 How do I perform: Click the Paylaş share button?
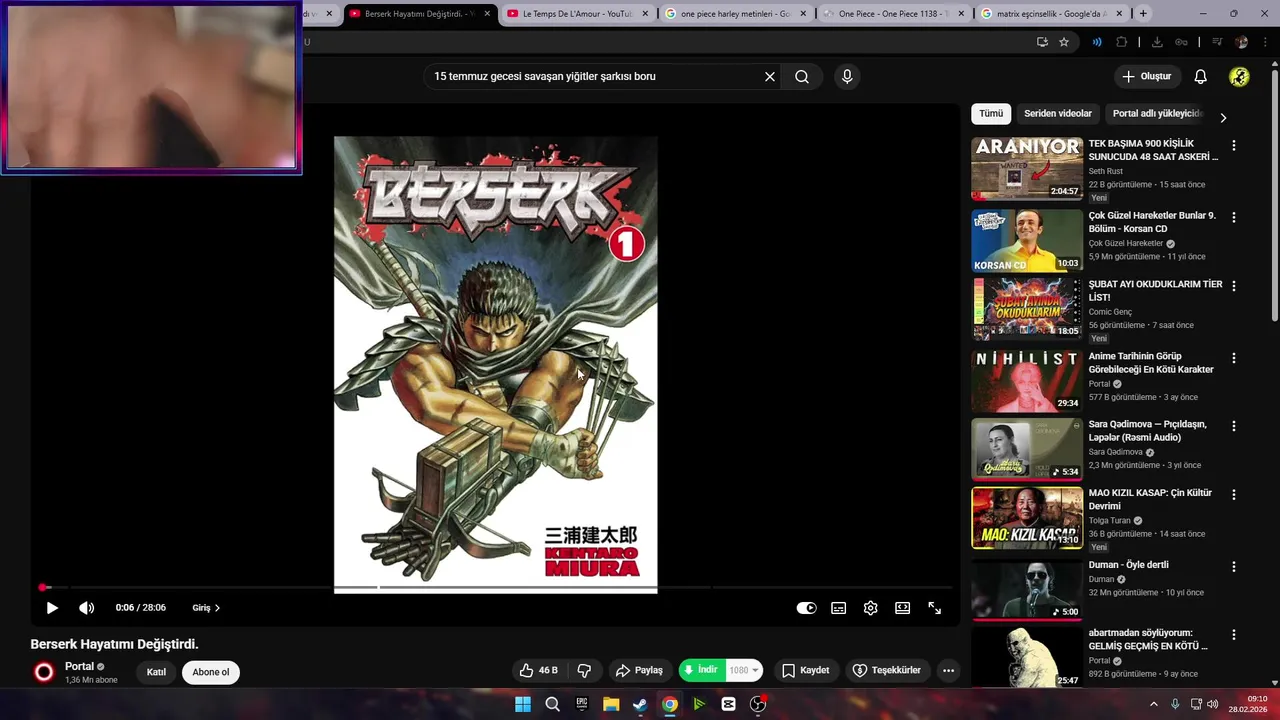639,670
